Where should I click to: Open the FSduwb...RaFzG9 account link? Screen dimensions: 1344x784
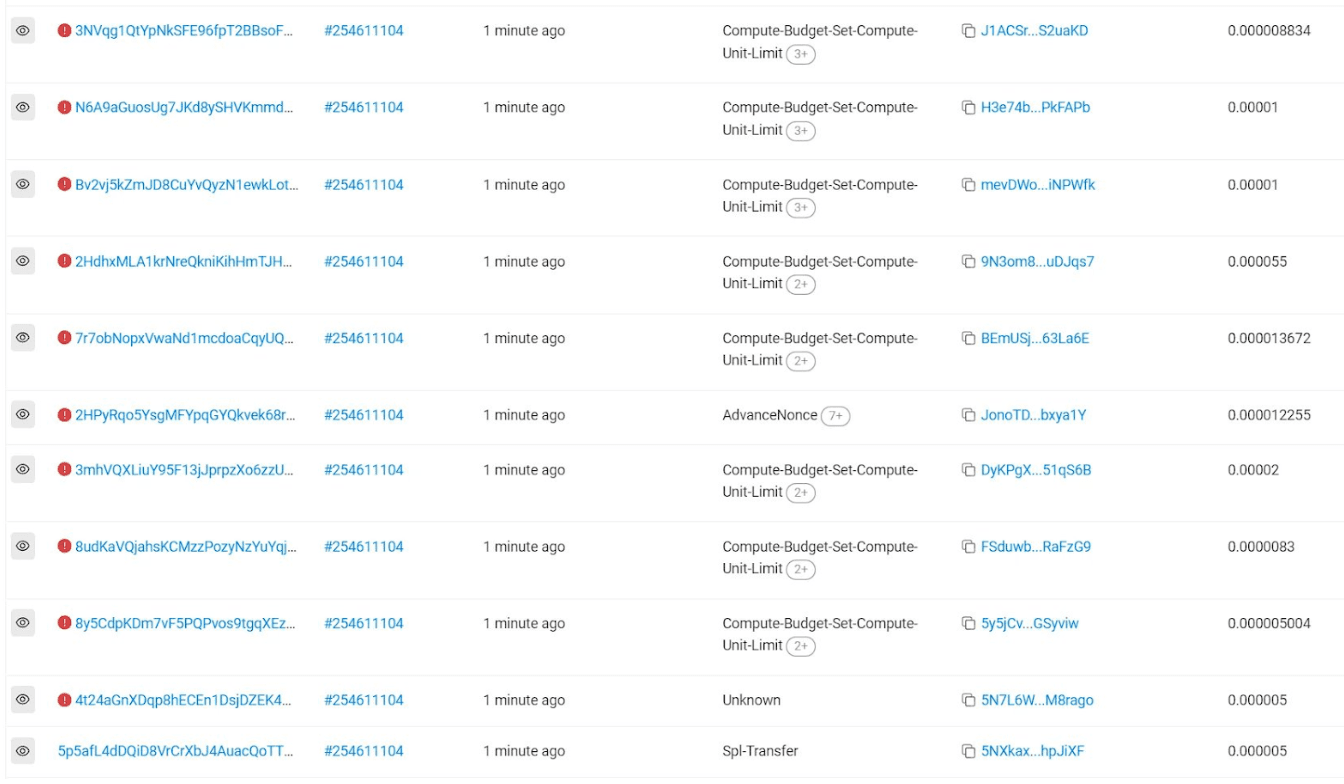coord(1036,547)
